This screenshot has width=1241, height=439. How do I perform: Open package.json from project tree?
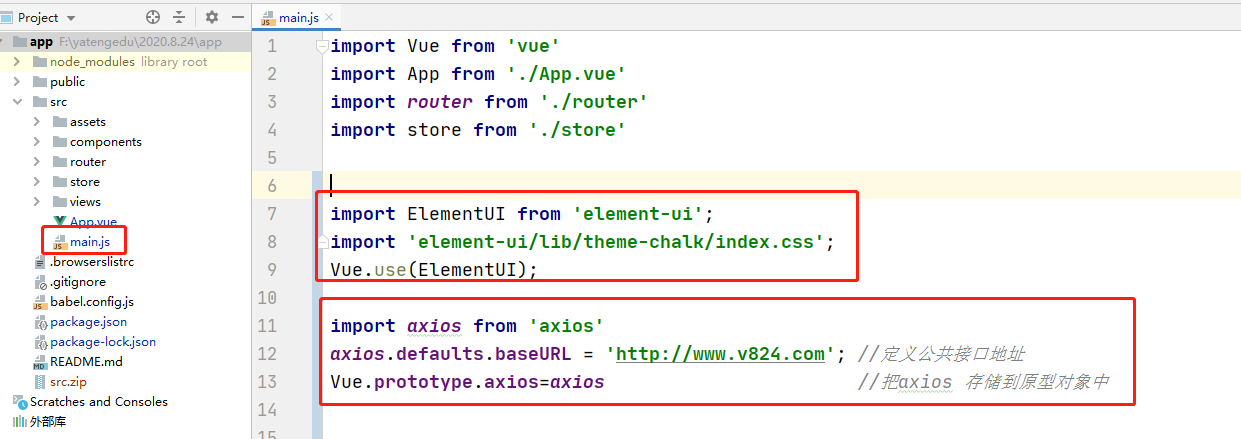coord(88,322)
